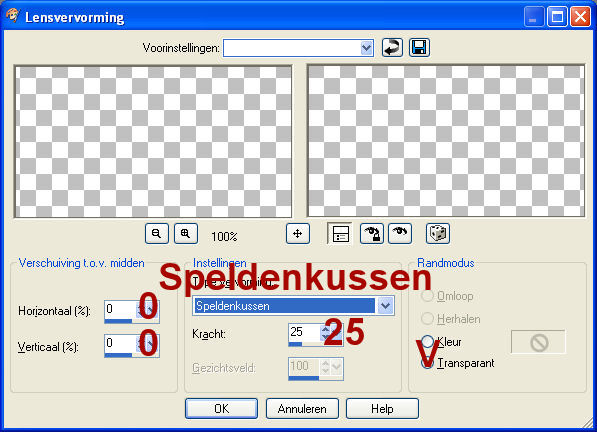597x432 pixels.
Task: Click the OK button
Action: (x=221, y=409)
